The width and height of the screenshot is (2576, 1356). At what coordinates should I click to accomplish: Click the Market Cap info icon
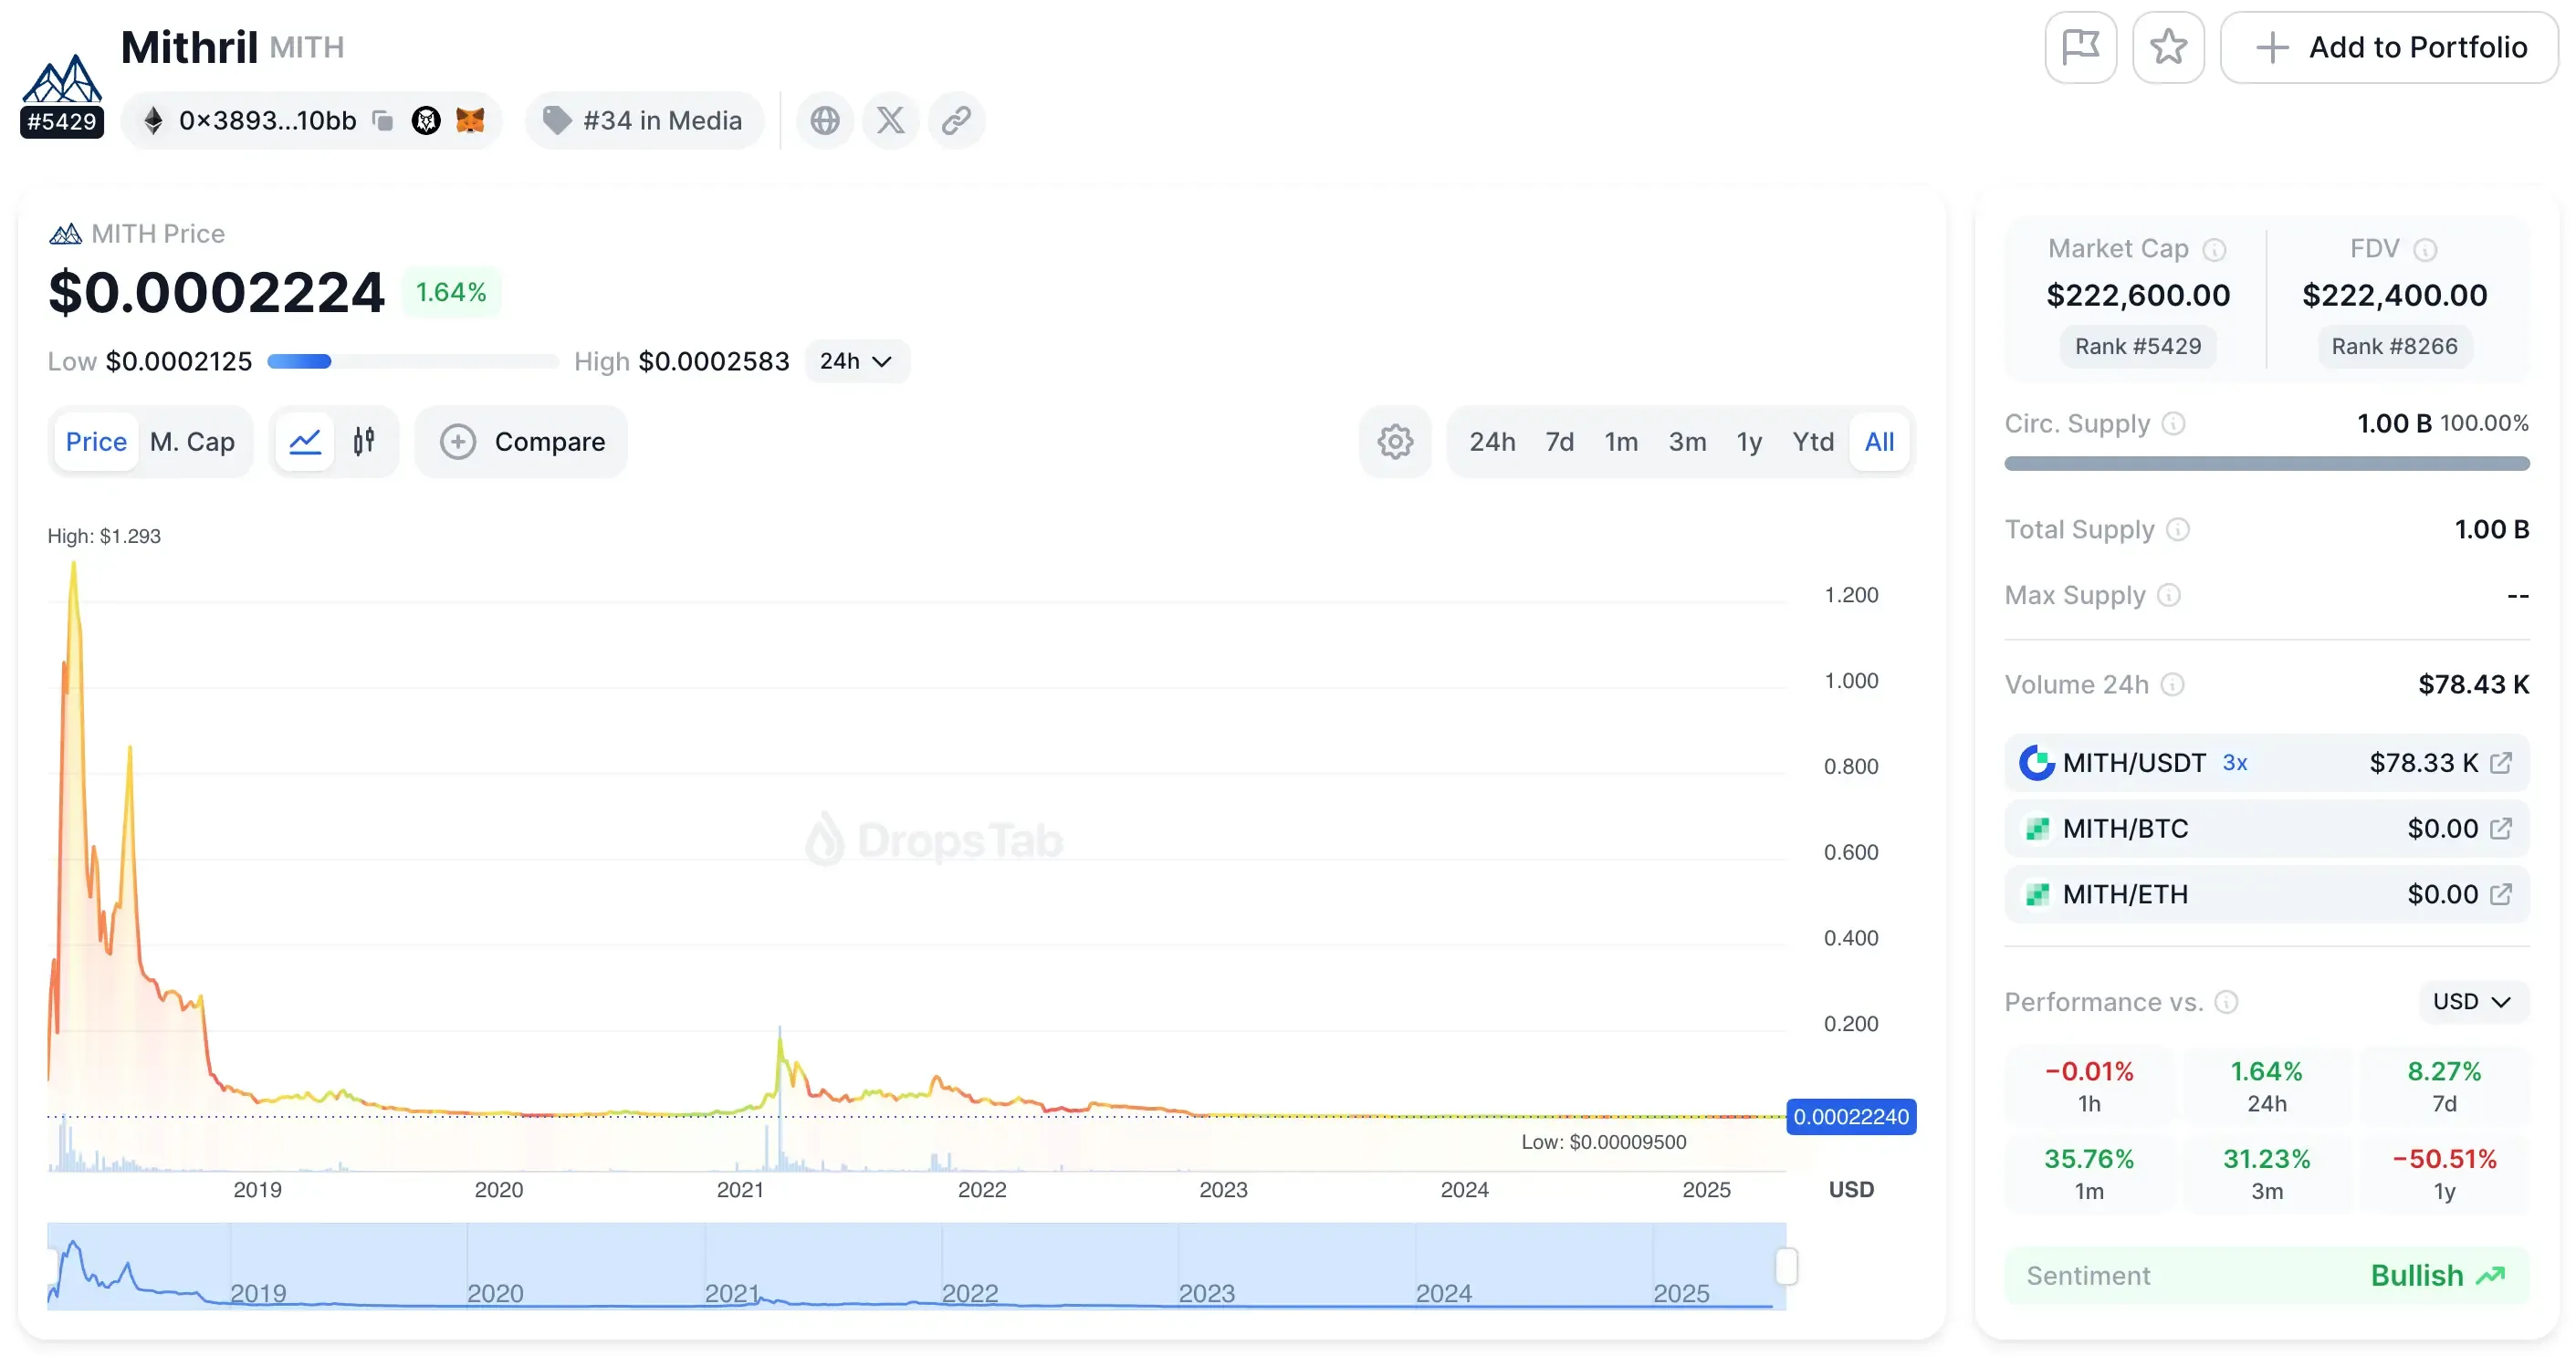point(2214,249)
